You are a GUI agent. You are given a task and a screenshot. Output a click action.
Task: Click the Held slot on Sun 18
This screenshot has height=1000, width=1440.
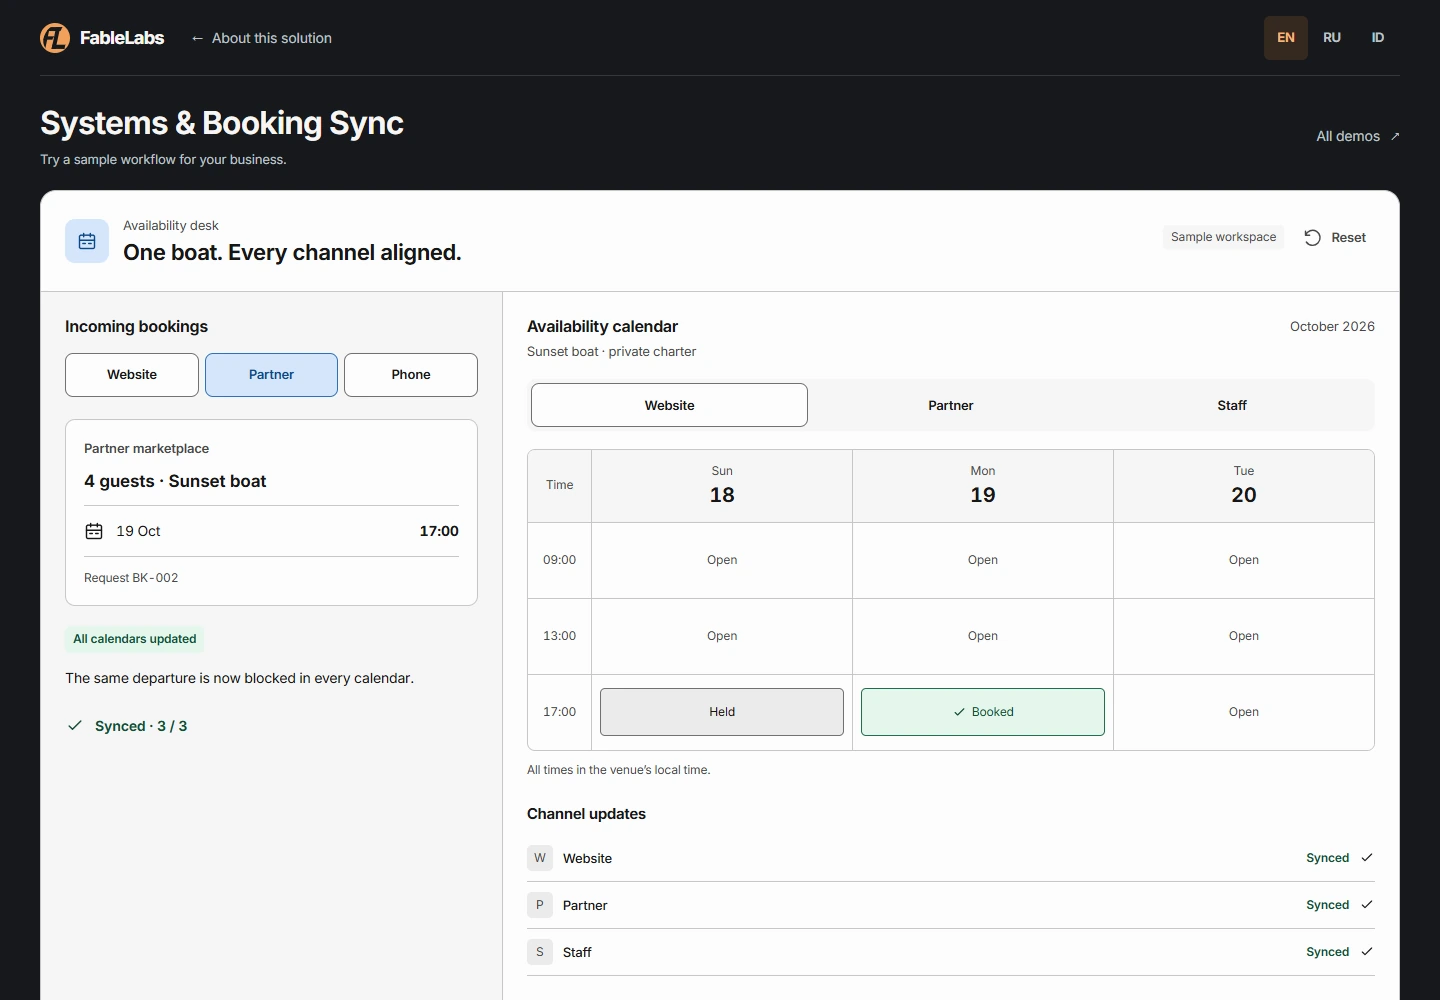coord(722,712)
